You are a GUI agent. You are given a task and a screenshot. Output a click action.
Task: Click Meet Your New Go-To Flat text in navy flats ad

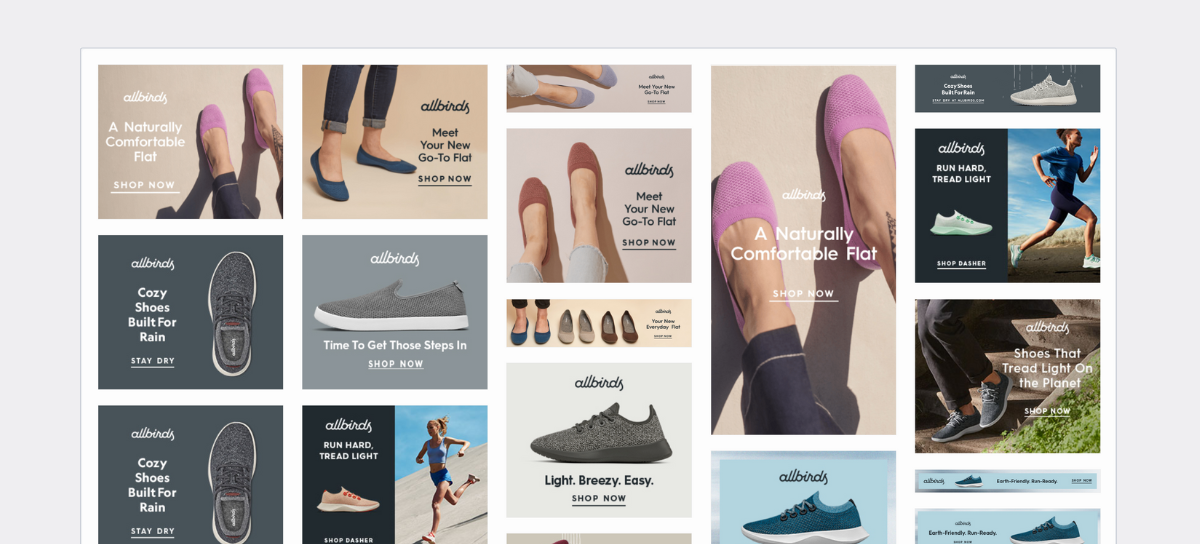[x=445, y=145]
